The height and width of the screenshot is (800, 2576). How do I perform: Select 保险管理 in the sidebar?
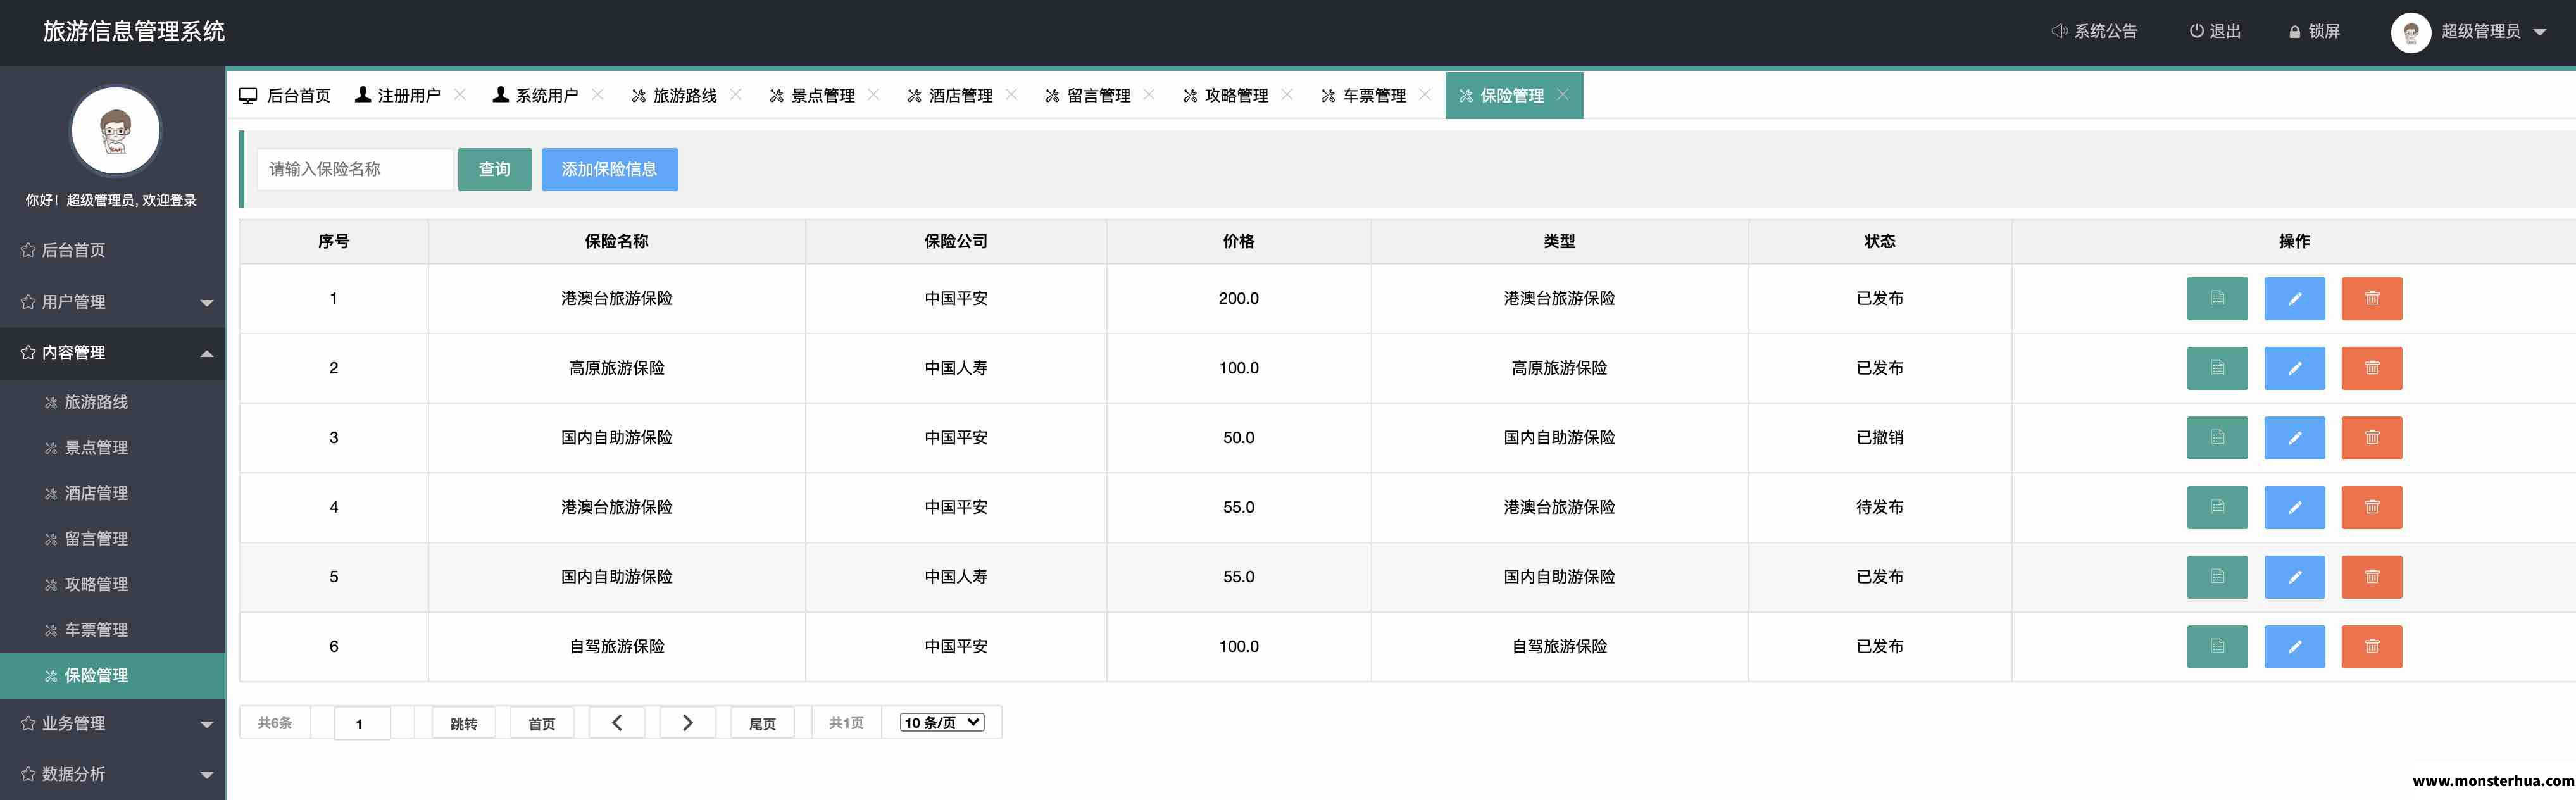[113, 675]
